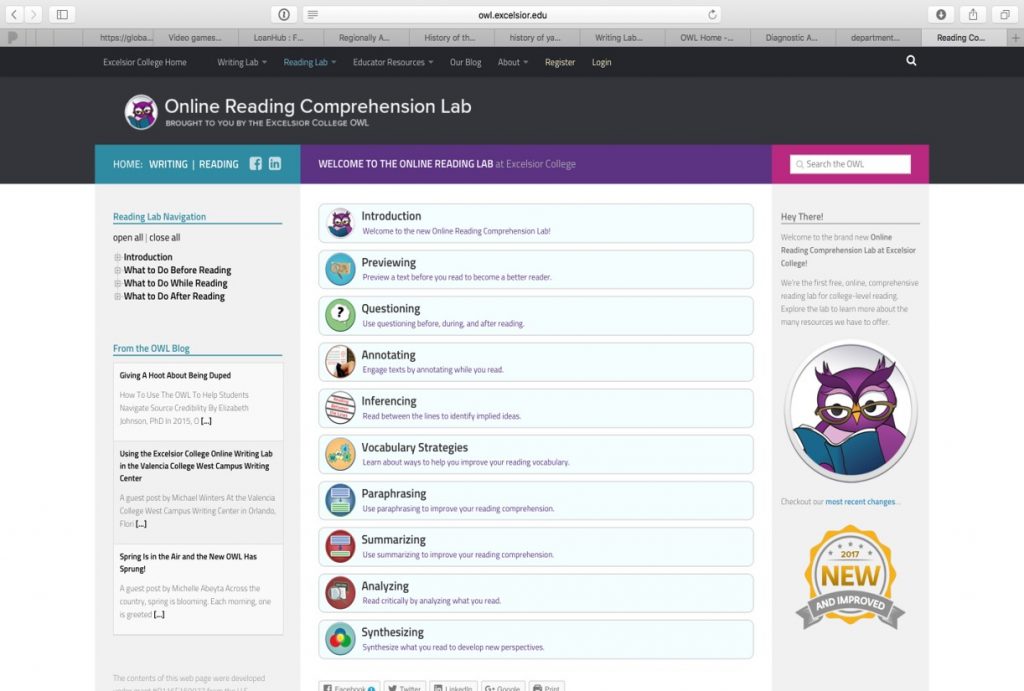Viewport: 1024px width, 691px height.
Task: Click the large owl reading image
Action: (851, 411)
